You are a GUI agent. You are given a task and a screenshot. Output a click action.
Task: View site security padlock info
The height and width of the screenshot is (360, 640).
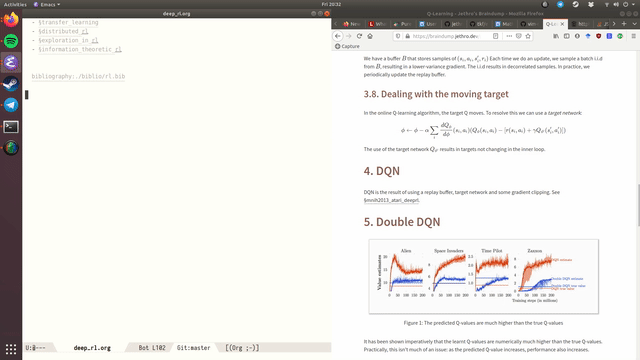pos(407,36)
